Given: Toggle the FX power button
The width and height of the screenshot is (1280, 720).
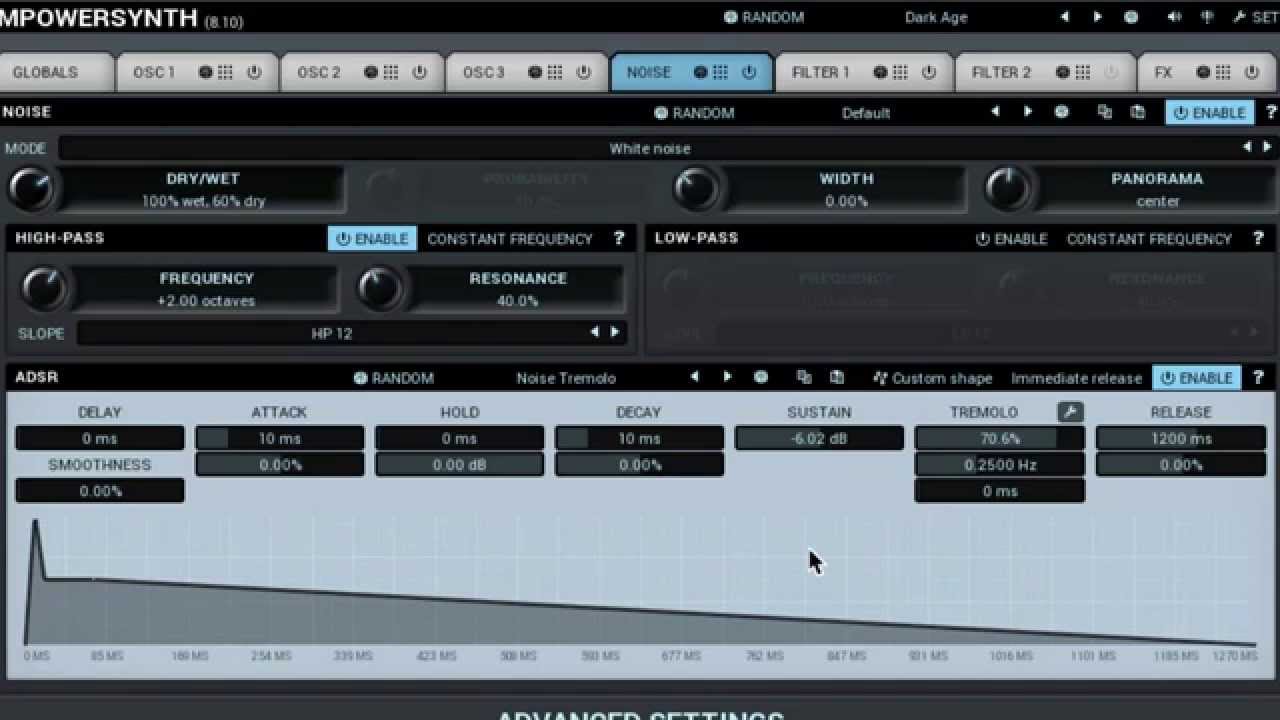Looking at the screenshot, I should [1252, 72].
